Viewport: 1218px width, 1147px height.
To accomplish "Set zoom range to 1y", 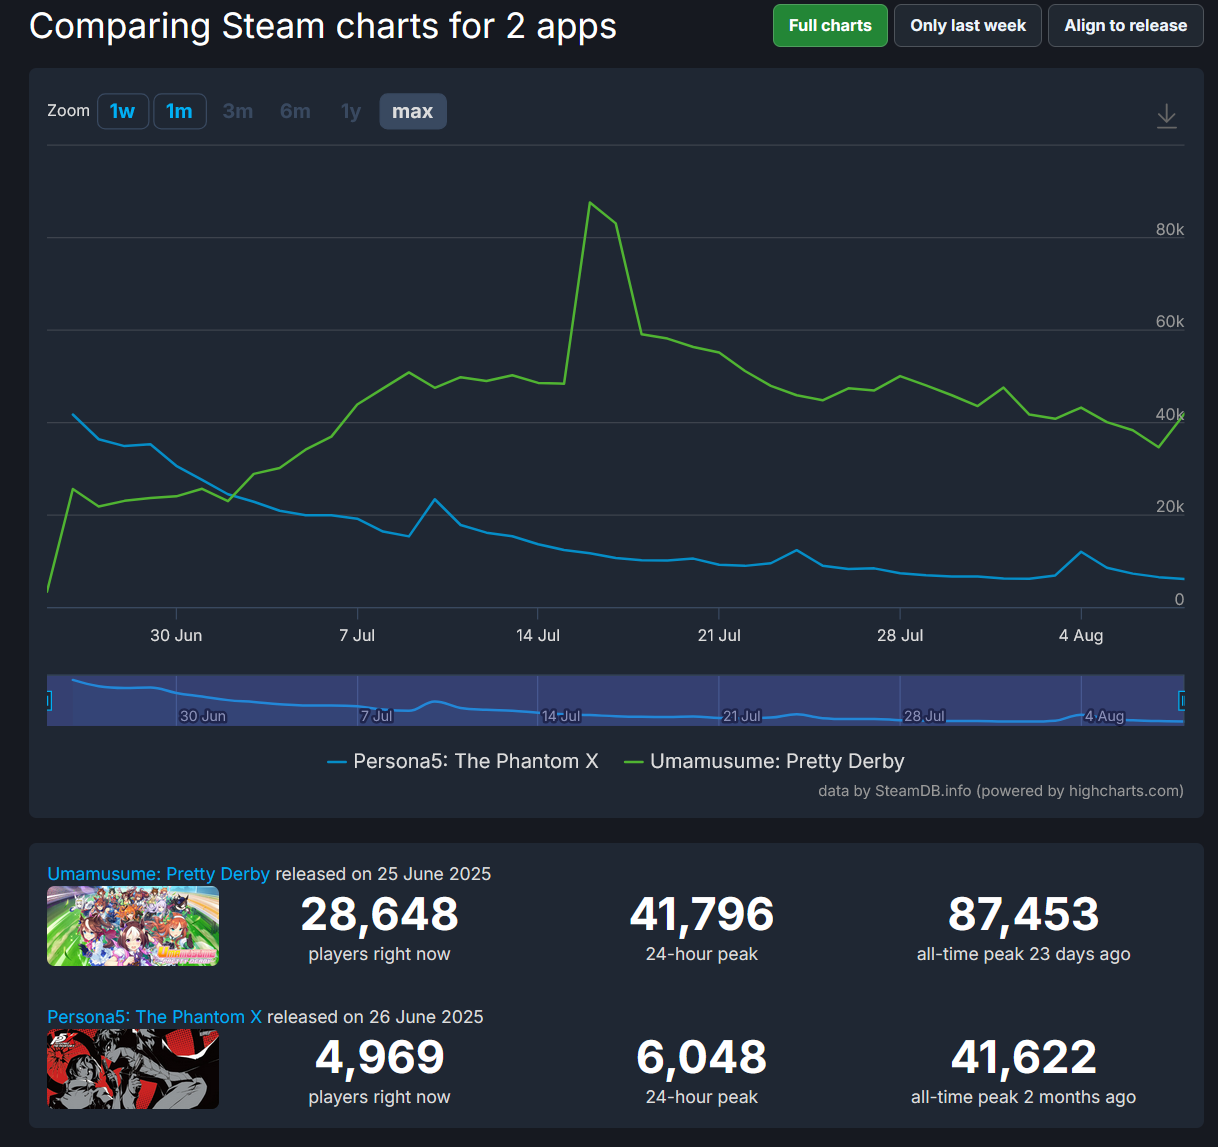I will coord(350,111).
